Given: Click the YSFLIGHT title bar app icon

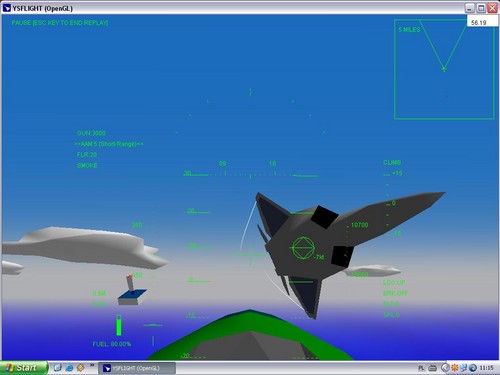Looking at the screenshot, I should pos(6,8).
